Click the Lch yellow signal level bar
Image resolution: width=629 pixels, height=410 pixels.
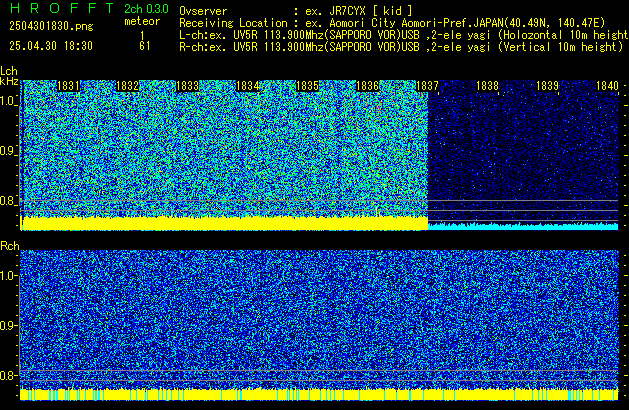tap(225, 223)
